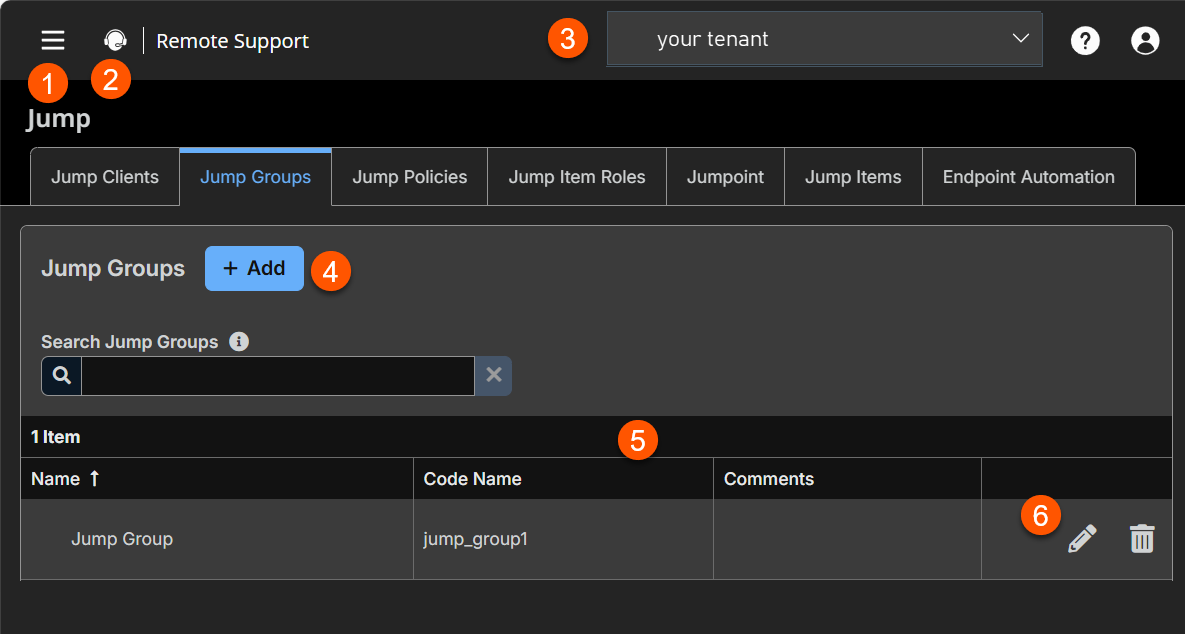Click the info icon beside Search Jump Groups
This screenshot has width=1185, height=634.
click(x=239, y=342)
